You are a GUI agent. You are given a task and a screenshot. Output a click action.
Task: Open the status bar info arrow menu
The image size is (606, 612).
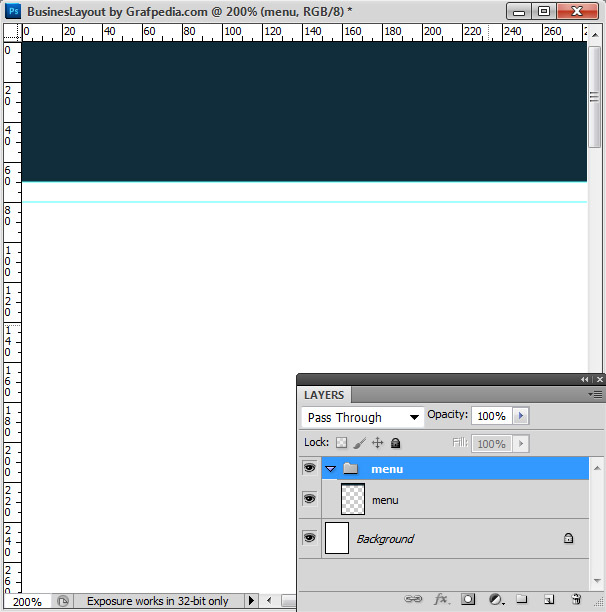click(251, 600)
